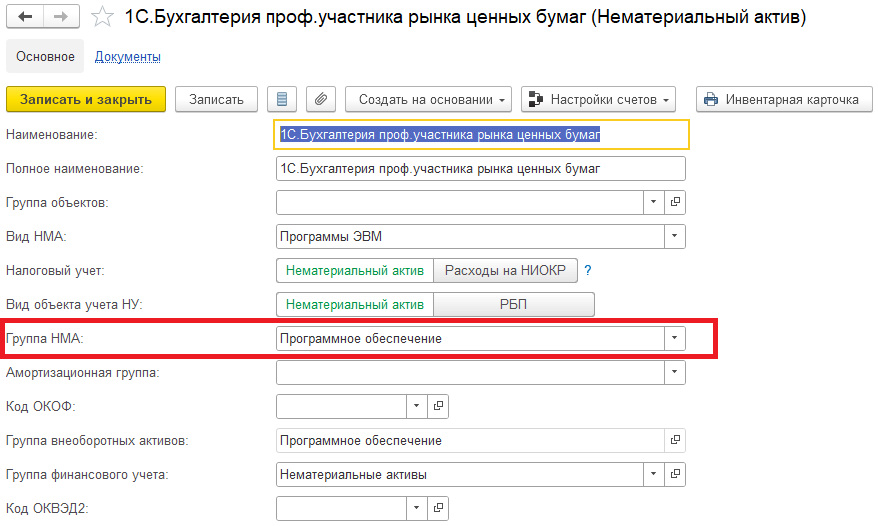The height and width of the screenshot is (526, 878).
Task: Click the "Налоговый учет:" label
Action: (x=55, y=271)
